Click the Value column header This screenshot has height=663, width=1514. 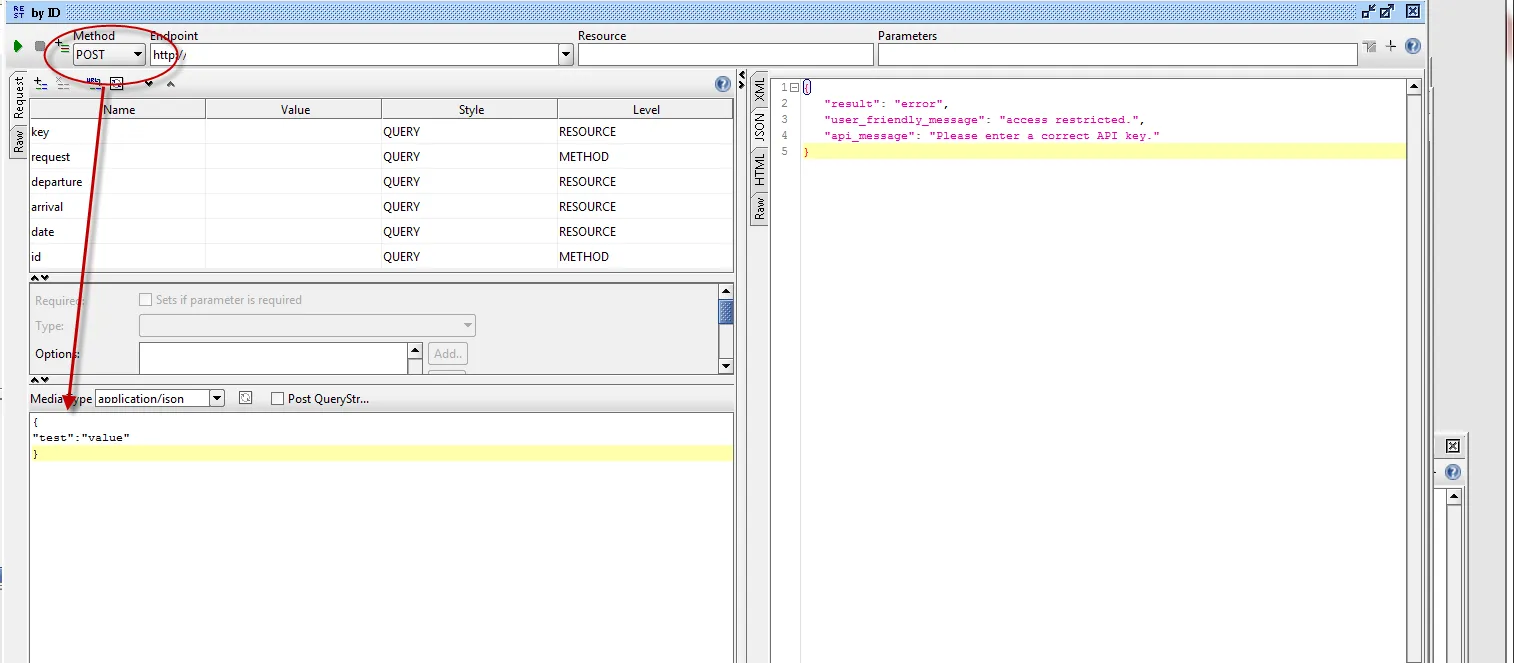click(x=294, y=110)
